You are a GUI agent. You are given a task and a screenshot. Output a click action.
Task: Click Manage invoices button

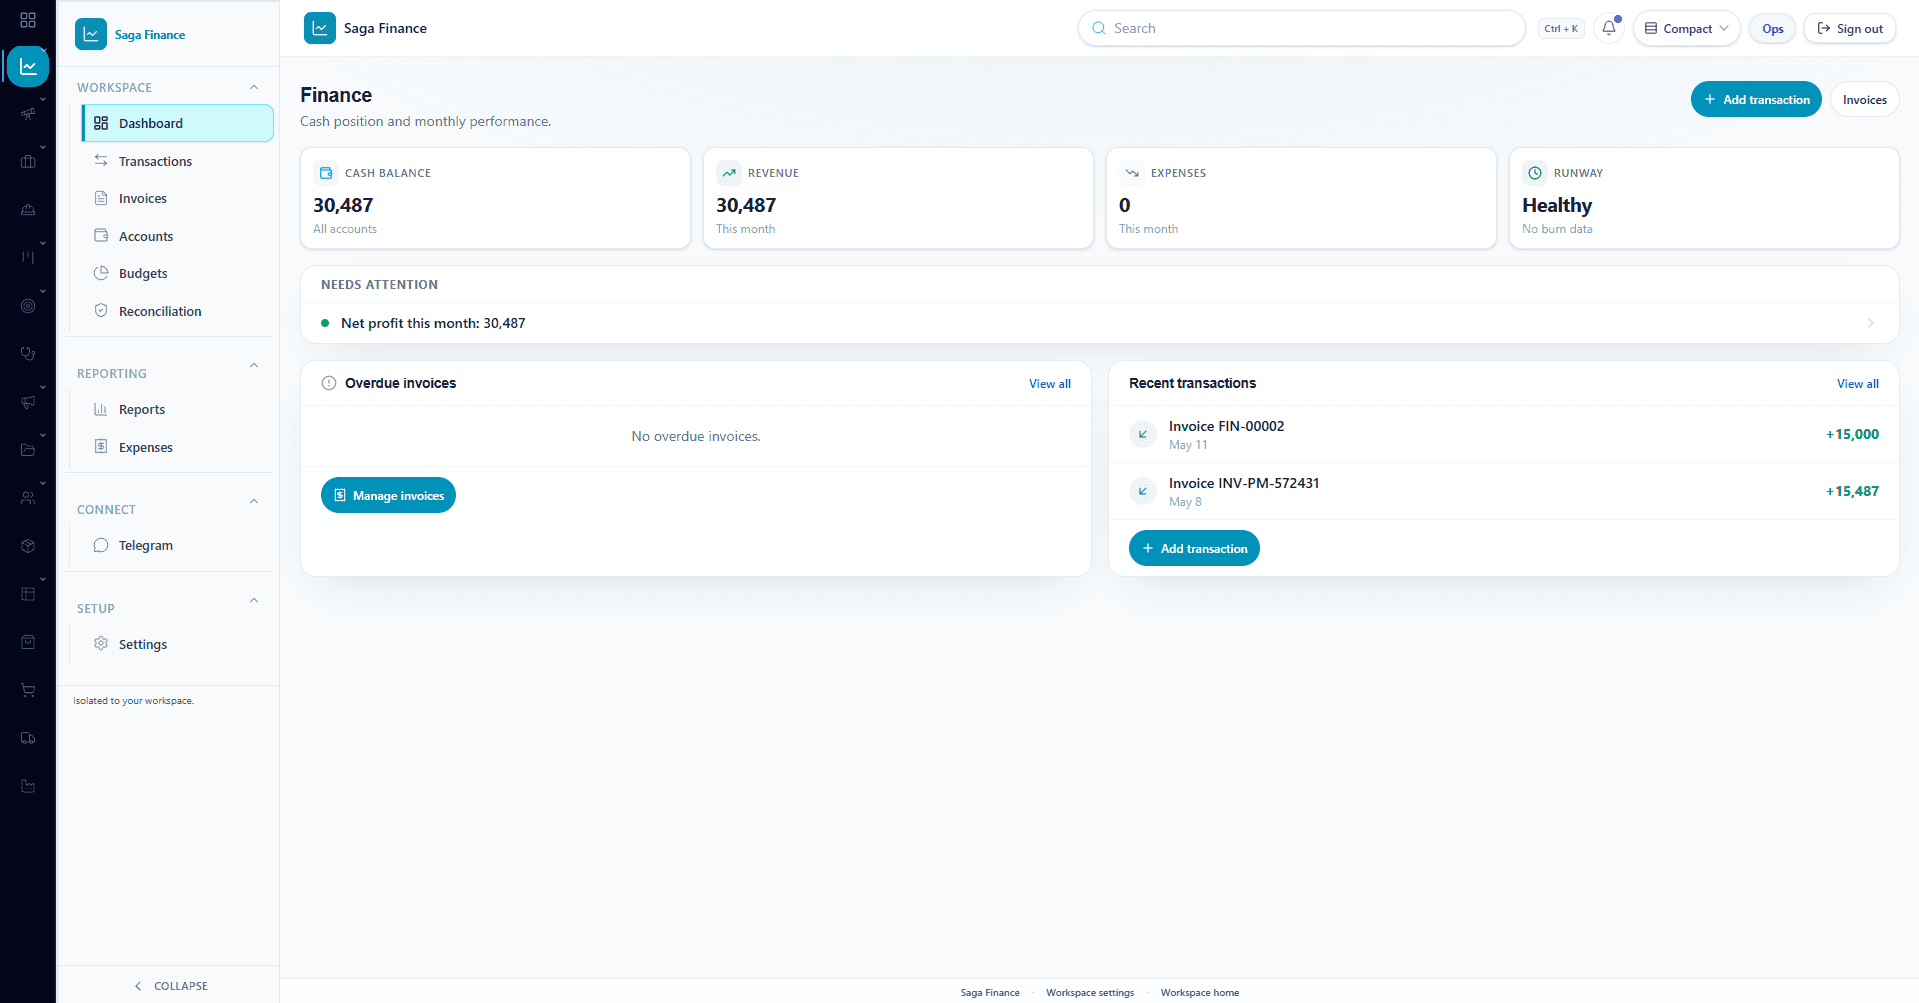click(x=388, y=495)
